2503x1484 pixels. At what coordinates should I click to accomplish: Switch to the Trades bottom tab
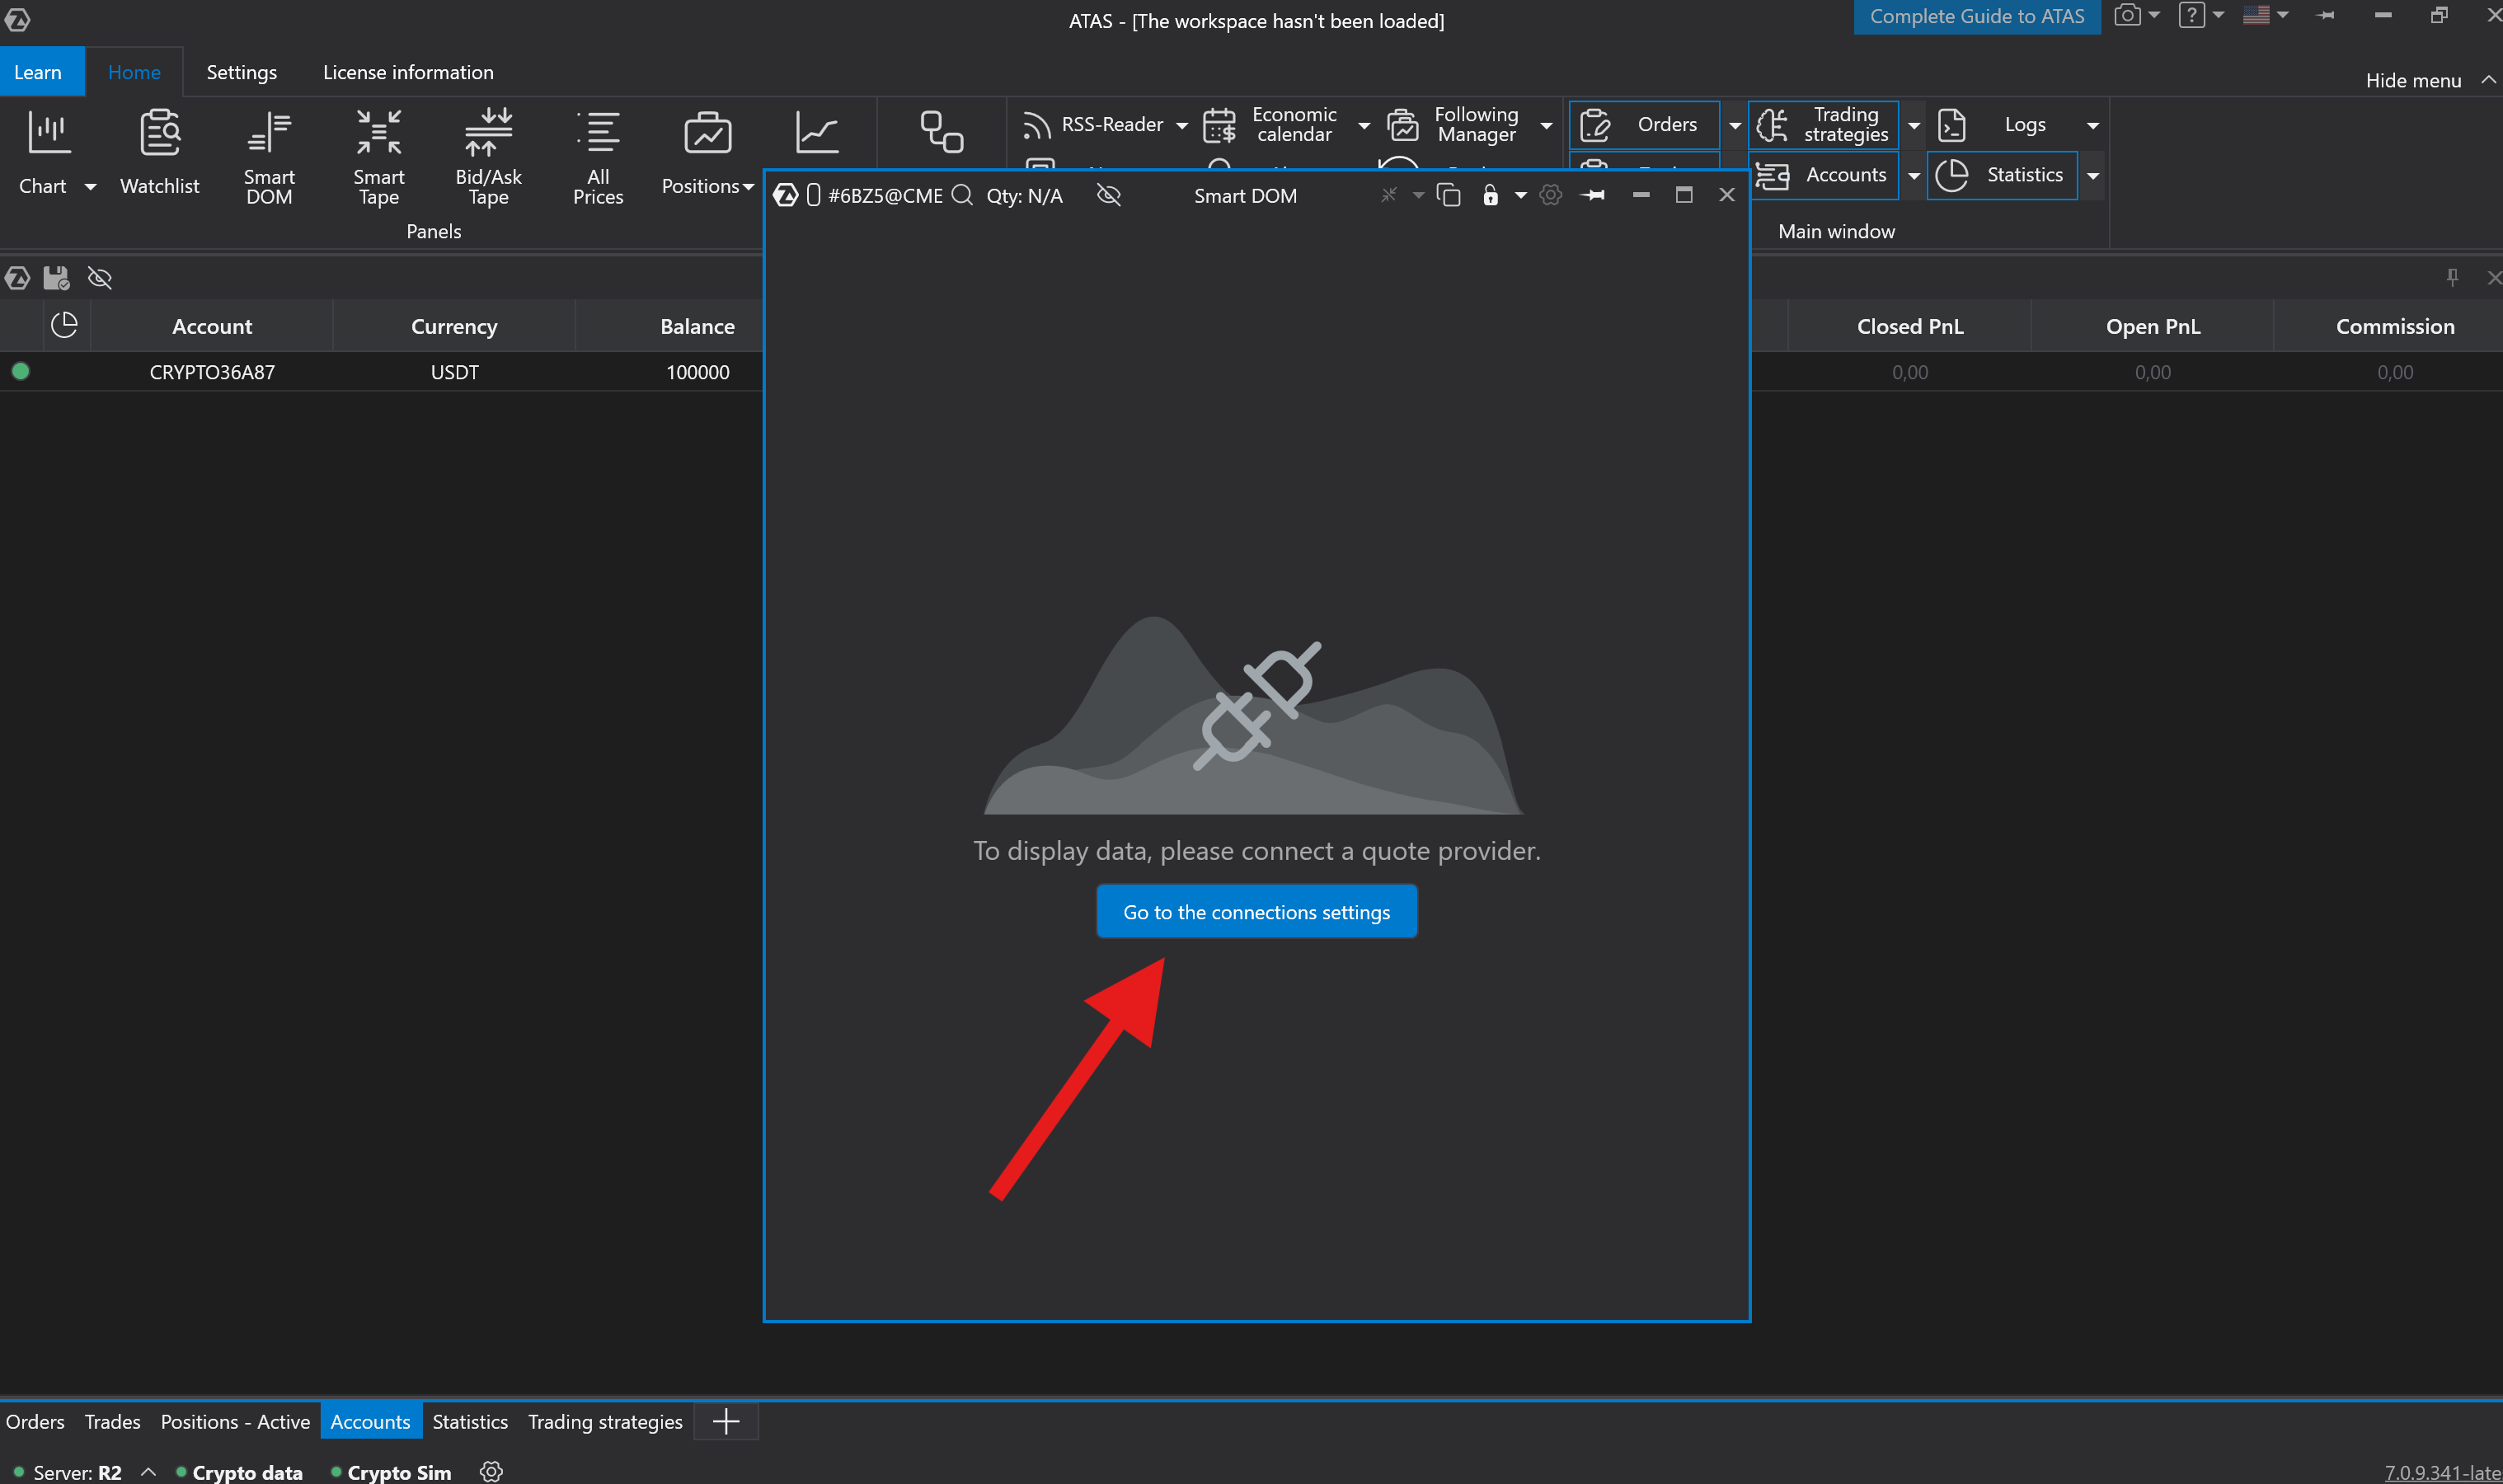[x=112, y=1421]
